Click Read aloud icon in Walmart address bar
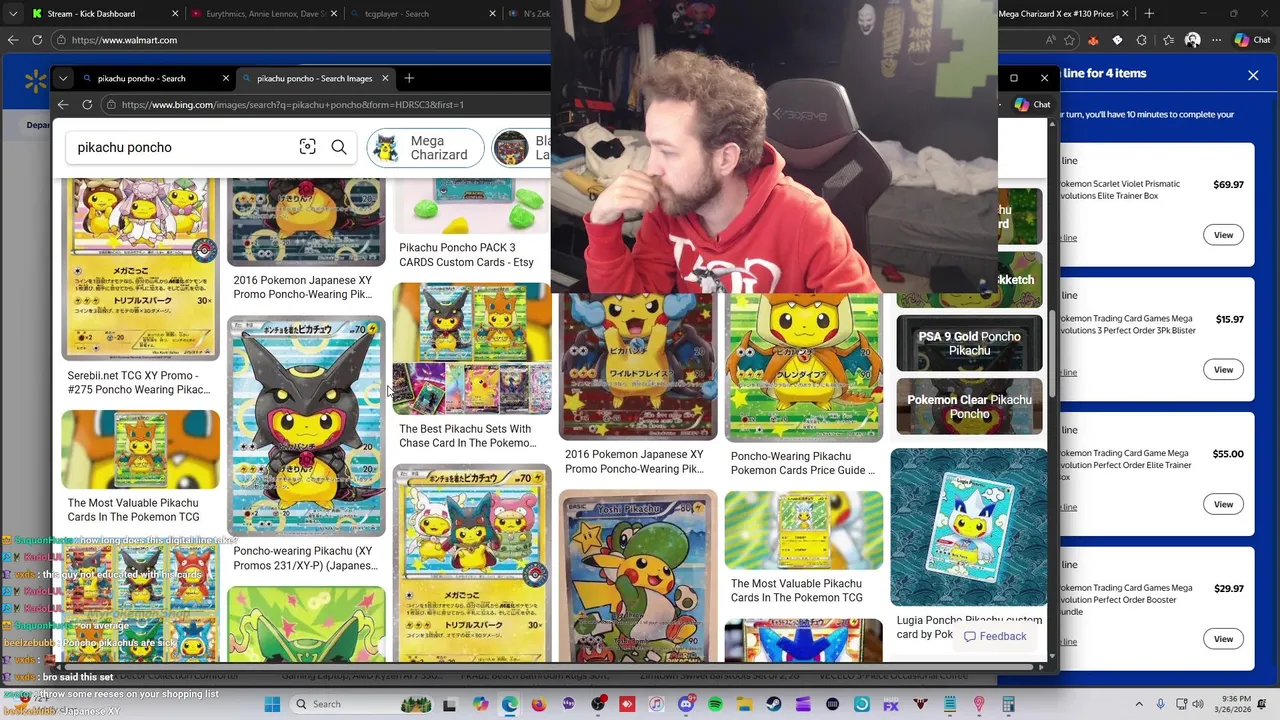Image resolution: width=1280 pixels, height=720 pixels. [x=1050, y=40]
